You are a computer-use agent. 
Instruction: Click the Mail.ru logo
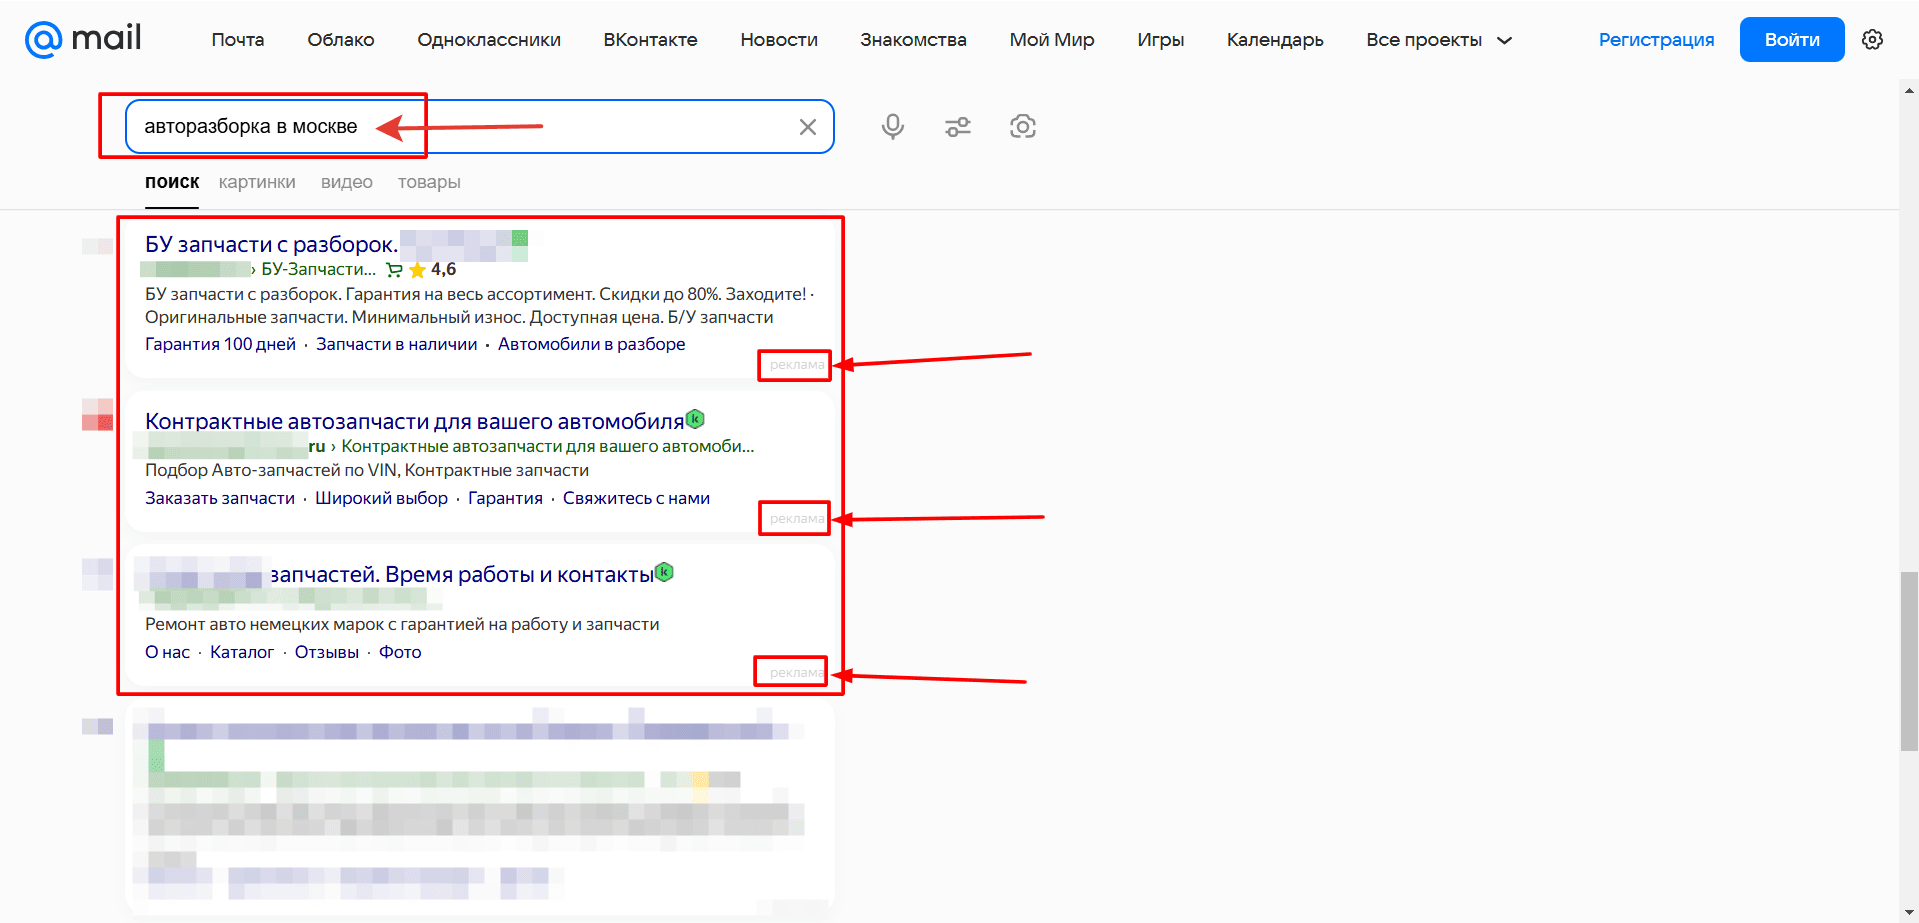tap(83, 39)
